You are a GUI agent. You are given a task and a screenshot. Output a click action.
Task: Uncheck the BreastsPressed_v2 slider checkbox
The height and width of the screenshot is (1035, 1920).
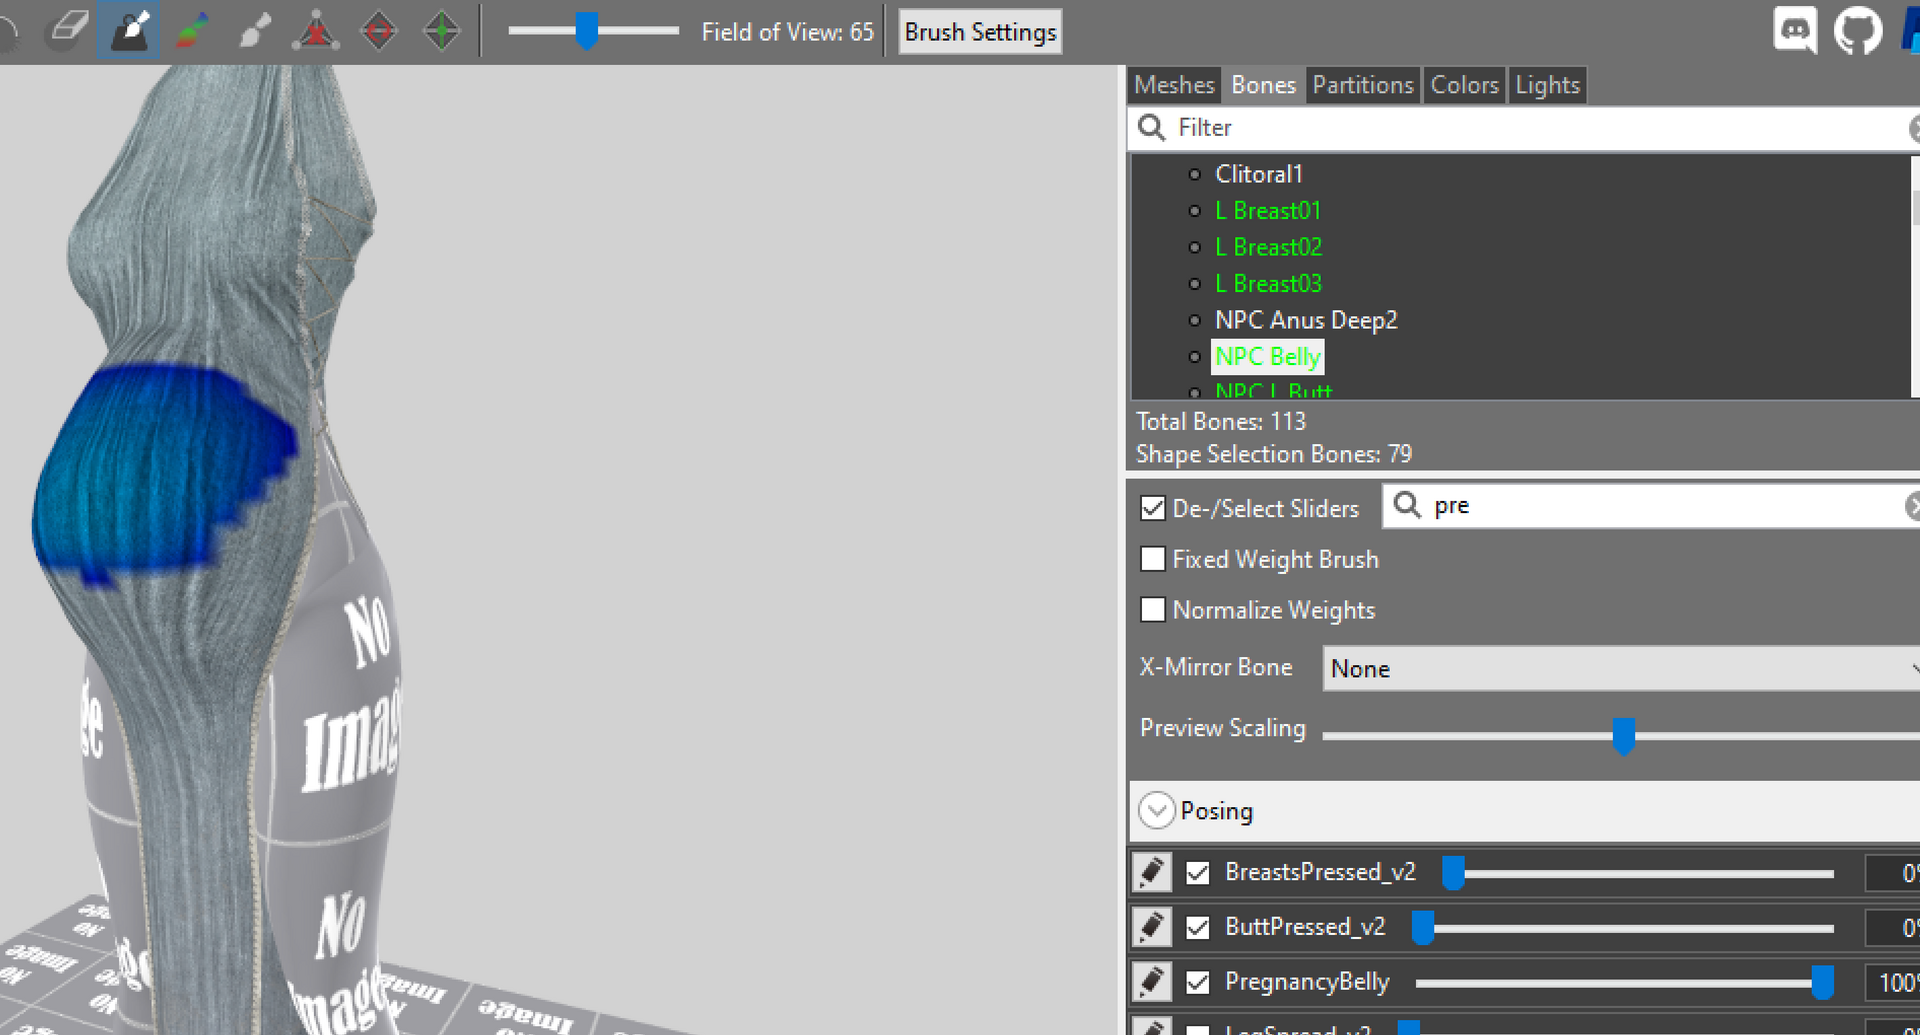pos(1197,873)
